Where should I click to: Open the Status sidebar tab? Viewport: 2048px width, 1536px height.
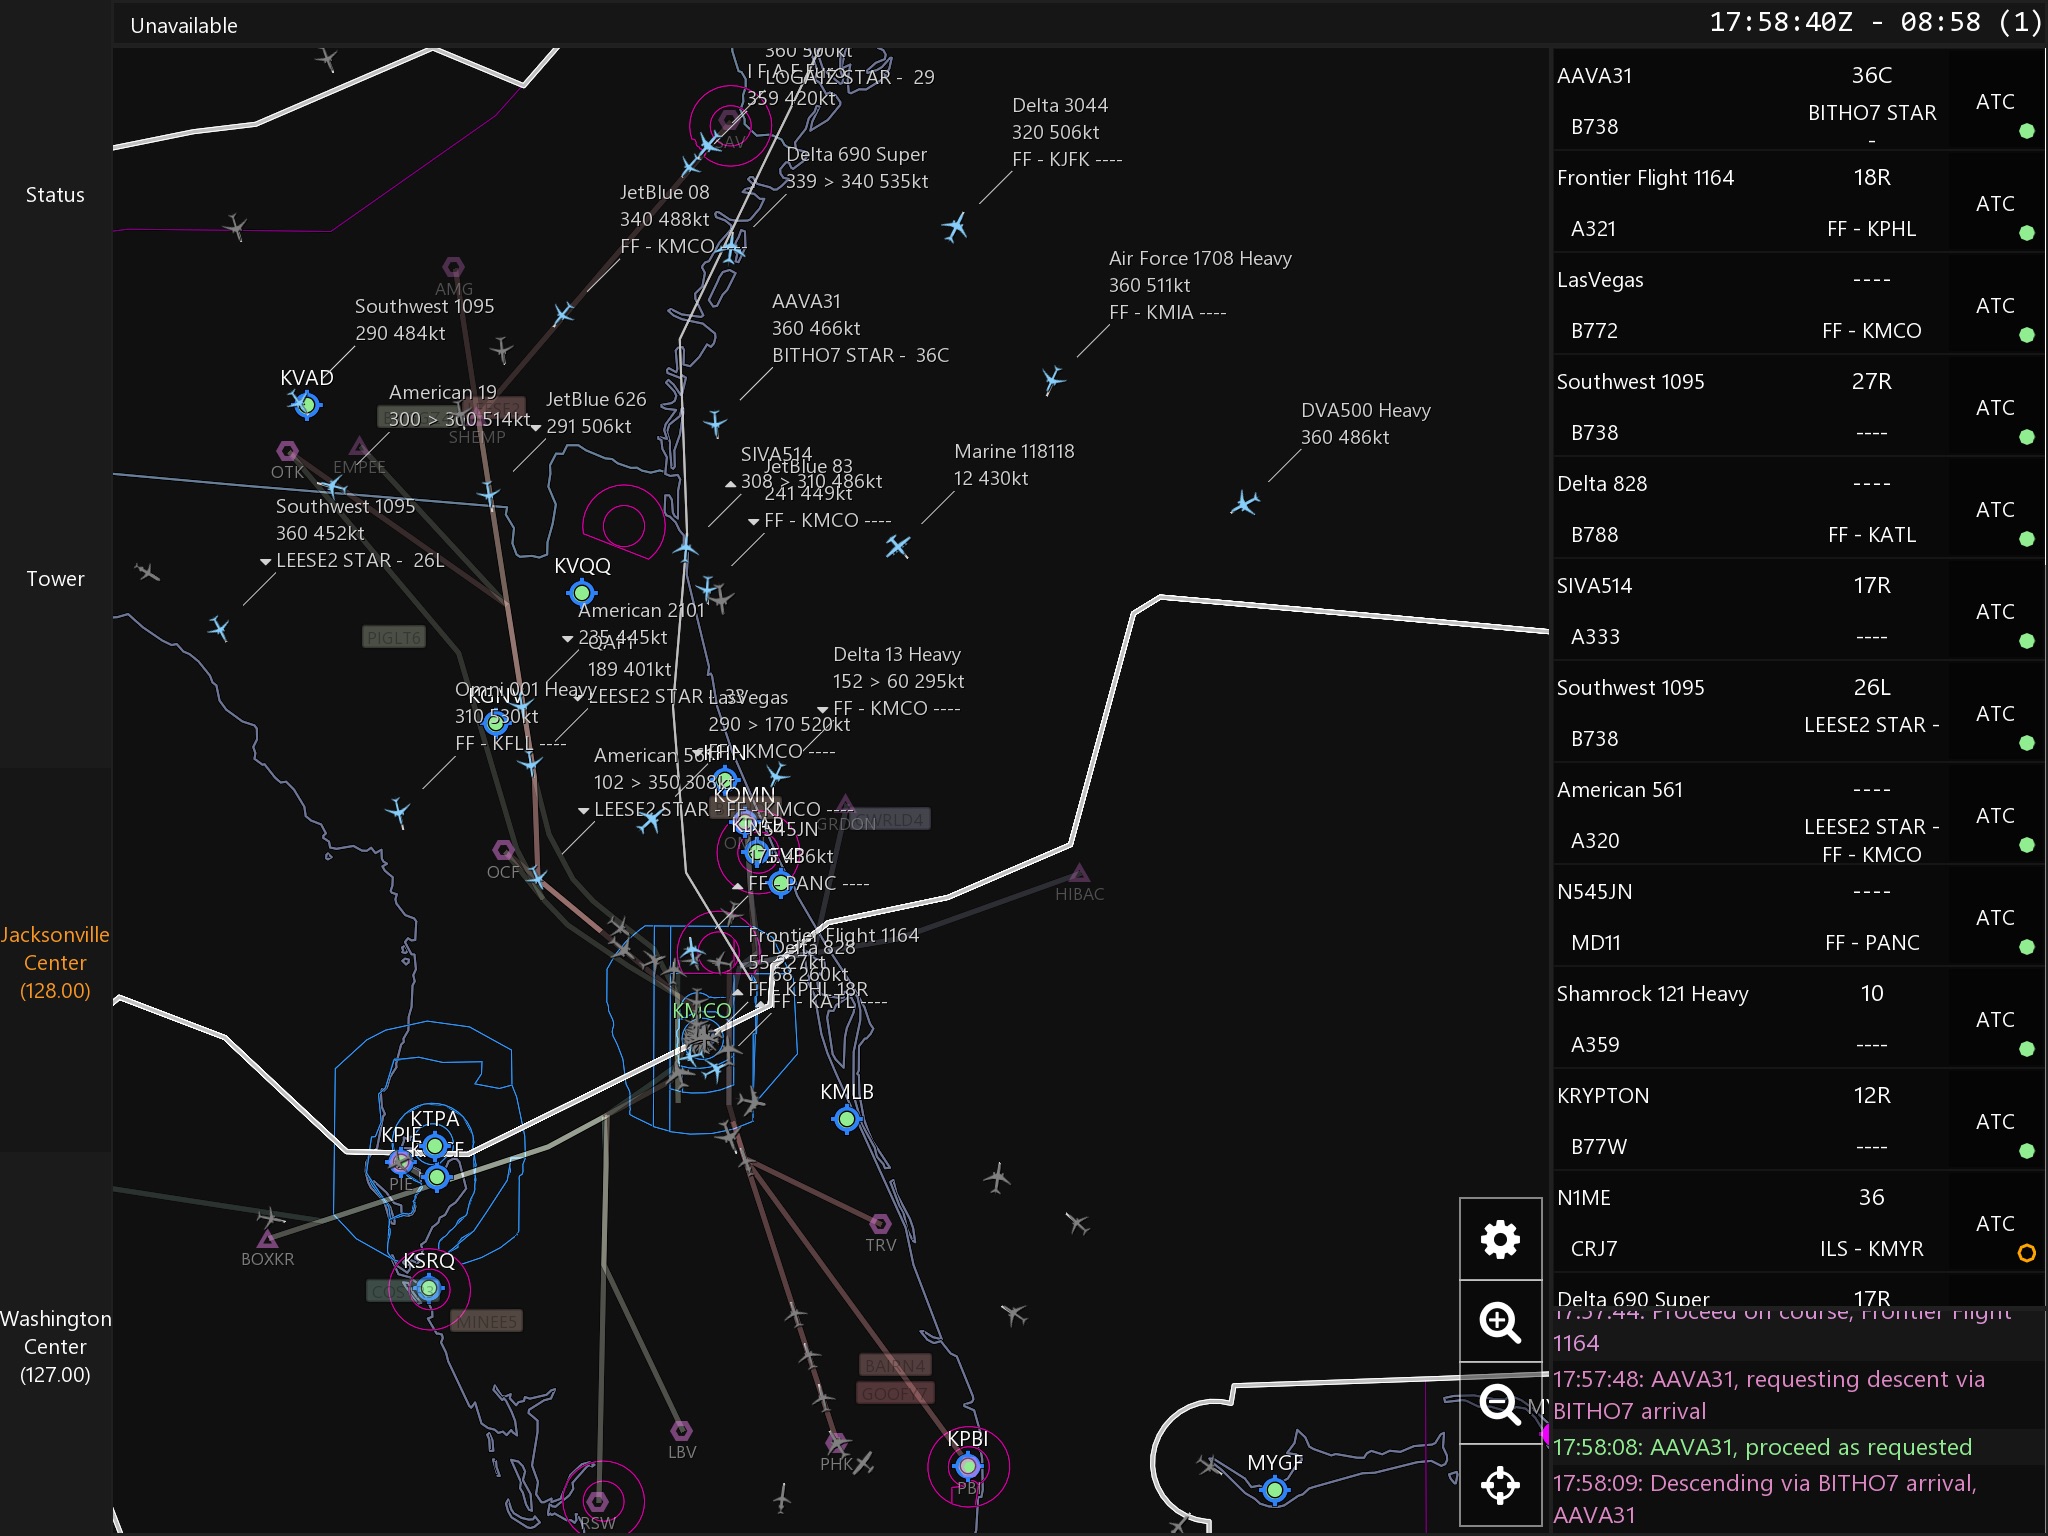coord(55,195)
